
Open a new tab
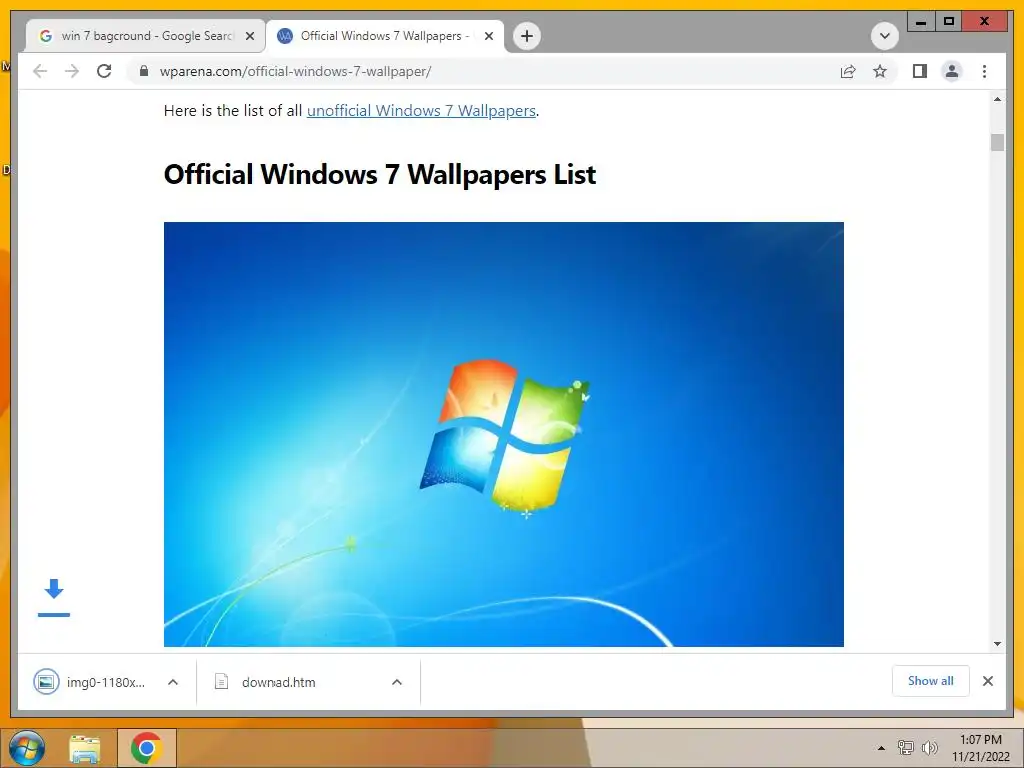pos(527,36)
